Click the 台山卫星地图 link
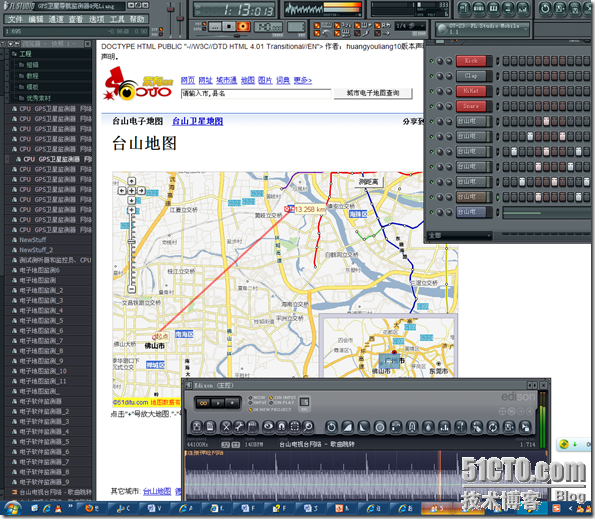Screen dimensions: 595x519 198,121
